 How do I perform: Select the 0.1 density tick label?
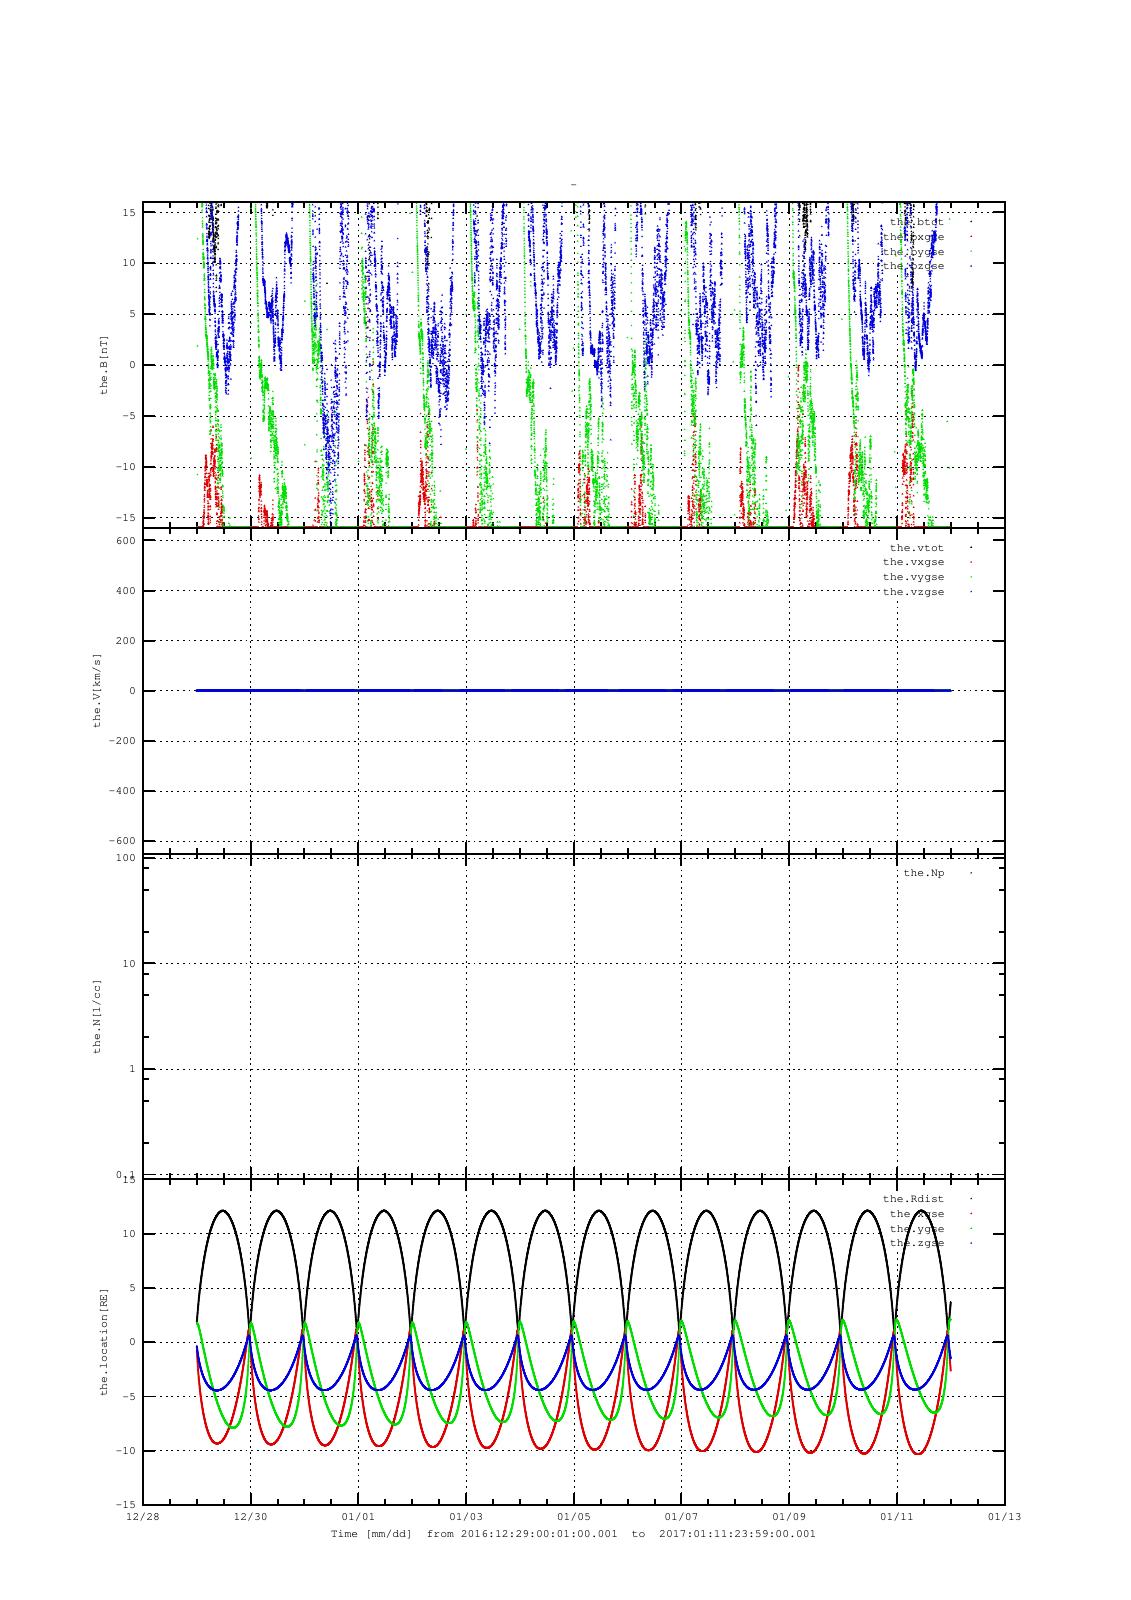click(125, 1175)
